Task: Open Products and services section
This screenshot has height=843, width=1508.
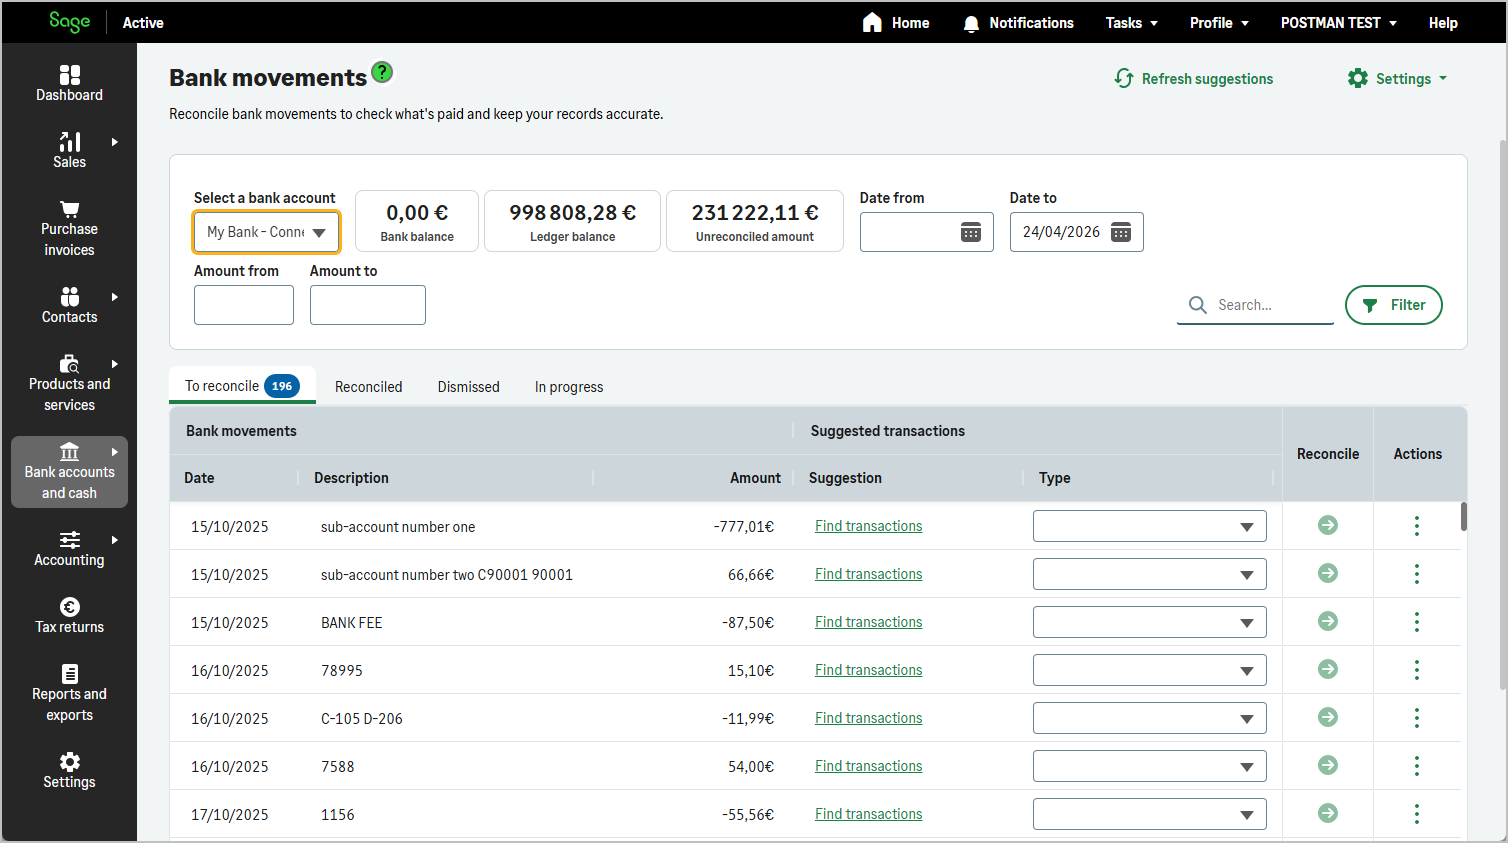Action: pos(69,384)
